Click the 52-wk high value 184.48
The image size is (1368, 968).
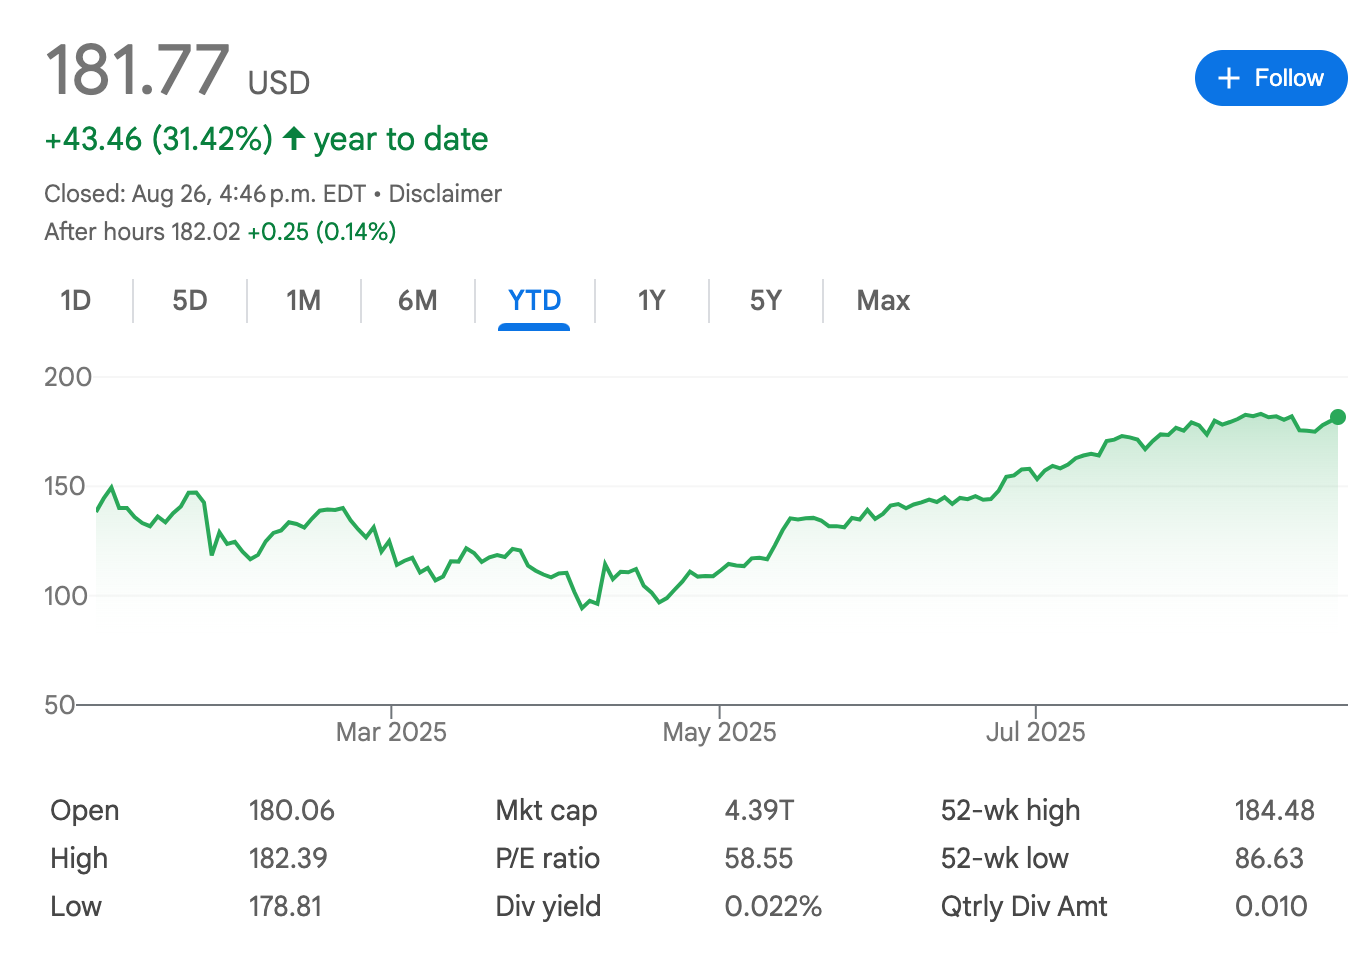pyautogui.click(x=1274, y=810)
